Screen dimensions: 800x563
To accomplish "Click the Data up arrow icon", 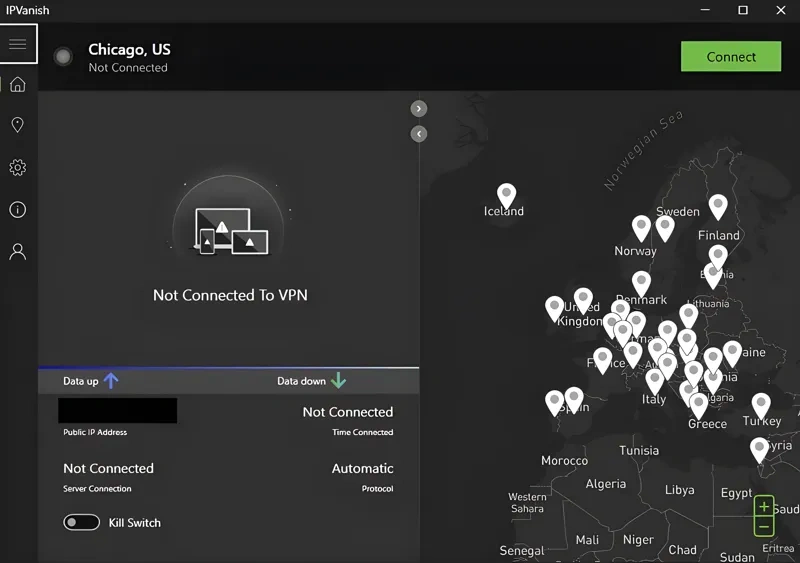I will point(111,380).
